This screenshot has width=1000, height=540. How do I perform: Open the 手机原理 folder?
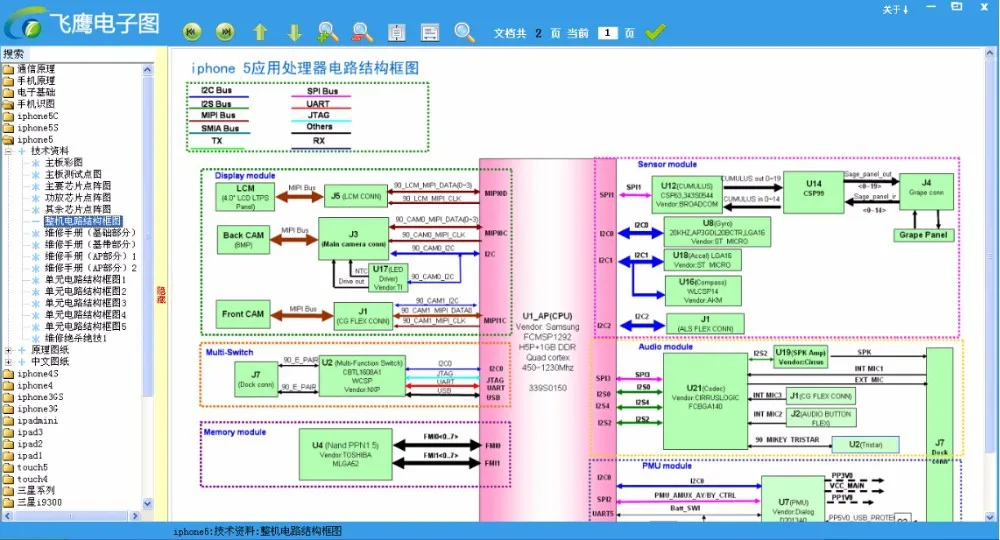pos(36,80)
